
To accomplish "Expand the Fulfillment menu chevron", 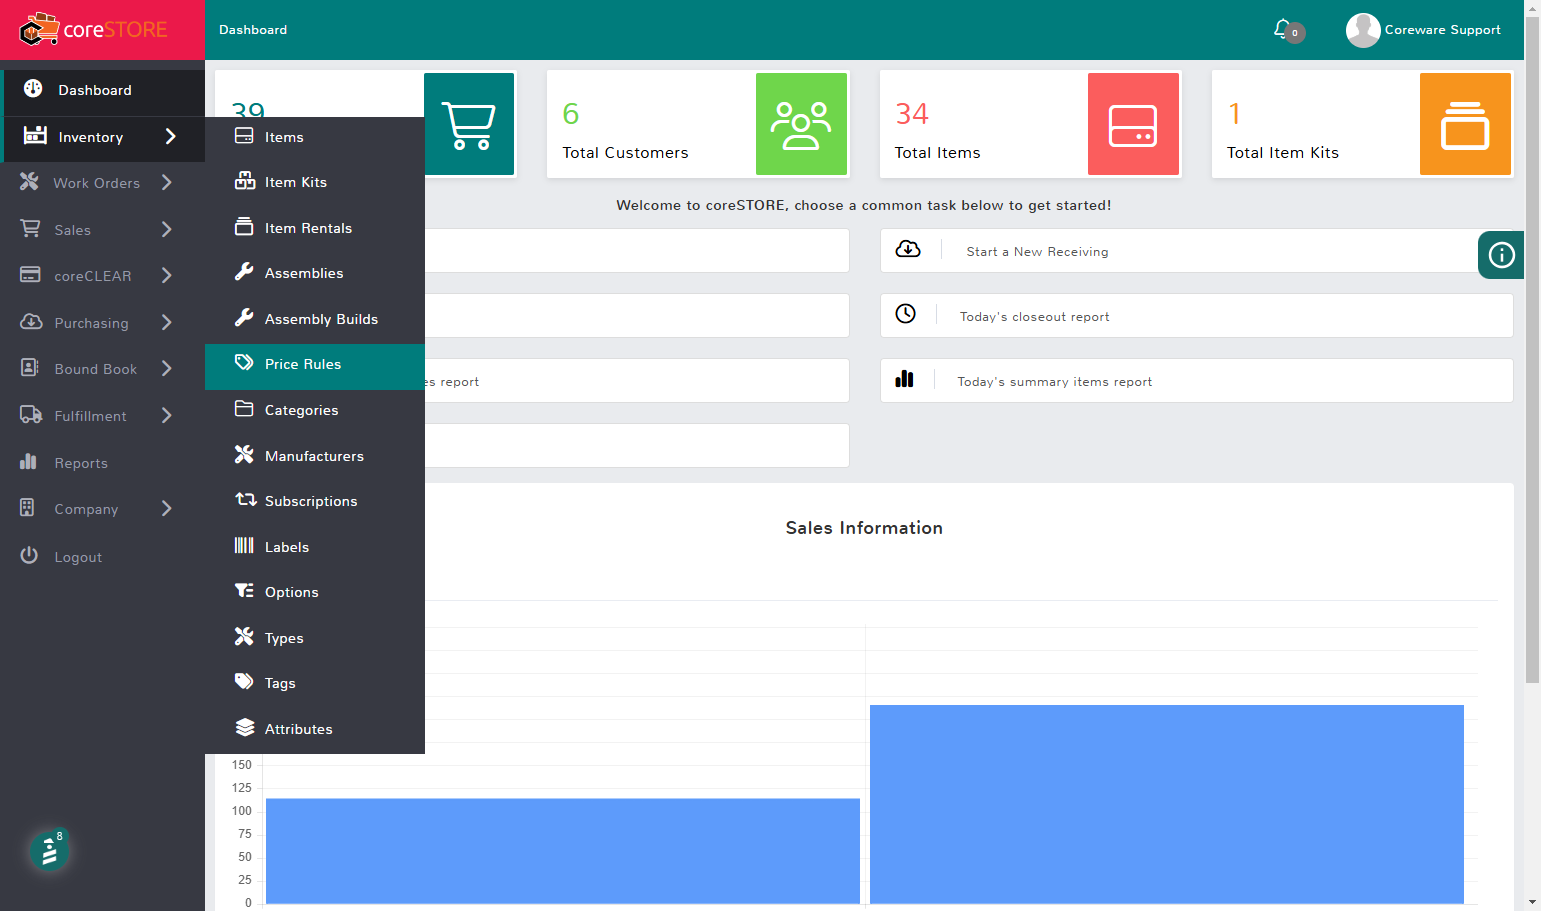I will pyautogui.click(x=167, y=415).
